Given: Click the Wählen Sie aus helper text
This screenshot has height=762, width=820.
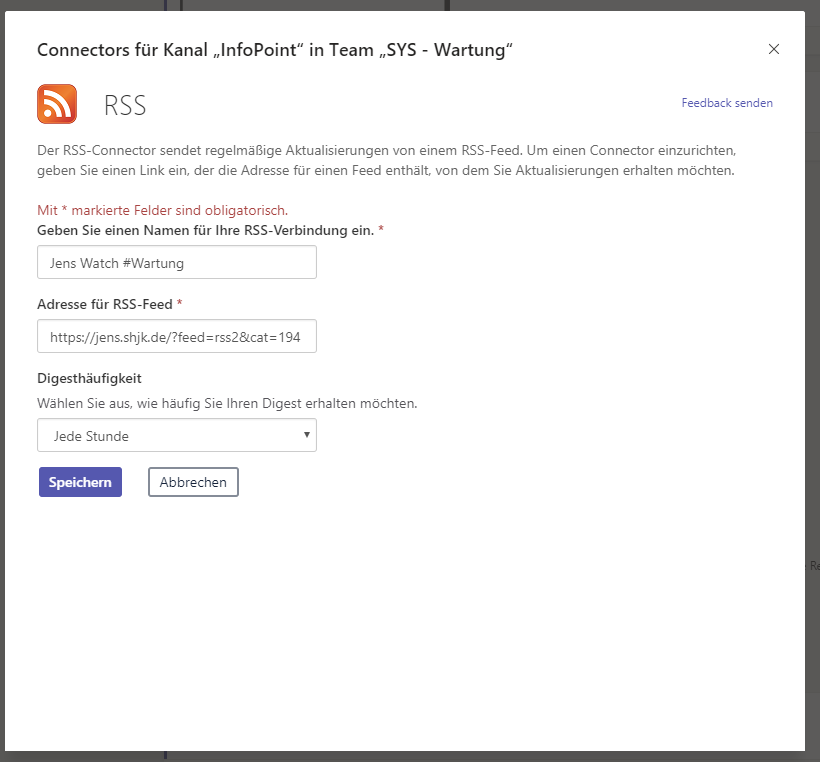Looking at the screenshot, I should [227, 404].
